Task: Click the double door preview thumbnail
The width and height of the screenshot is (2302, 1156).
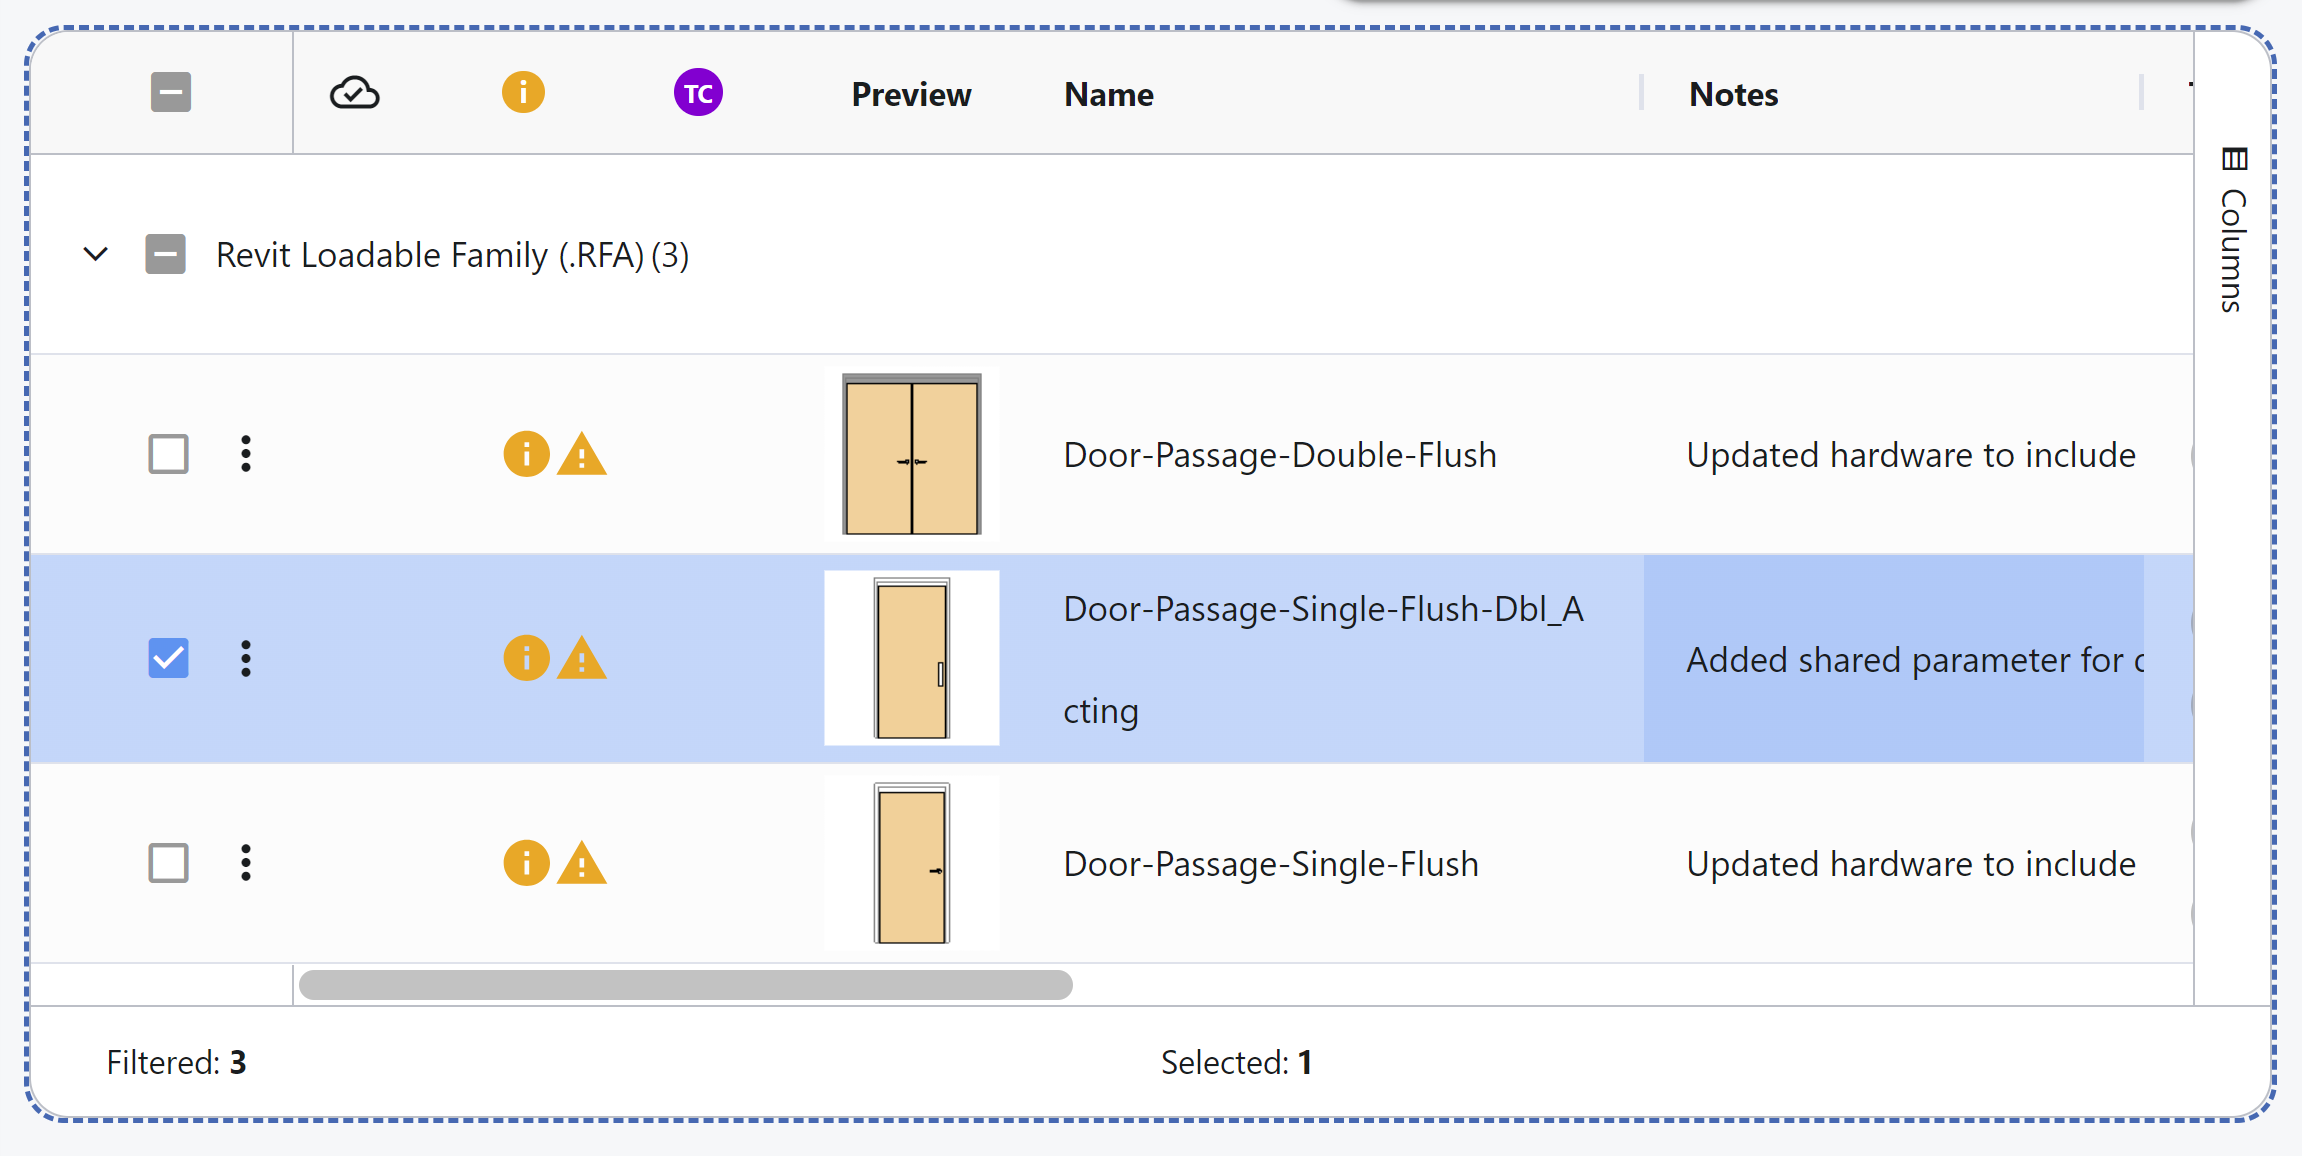Action: tap(912, 454)
